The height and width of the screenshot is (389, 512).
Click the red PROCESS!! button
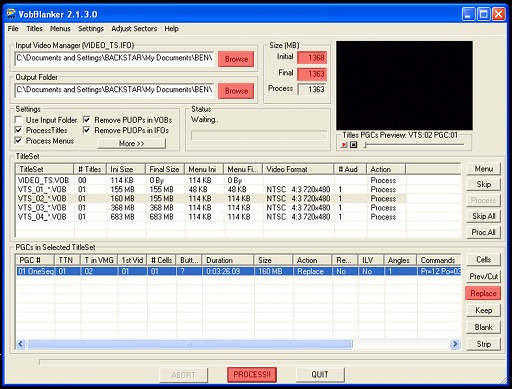point(252,374)
